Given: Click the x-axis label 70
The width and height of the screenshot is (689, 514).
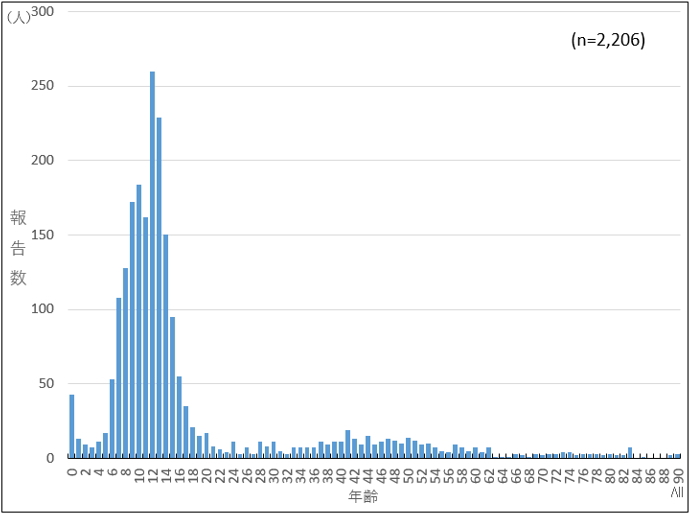Looking at the screenshot, I should click(x=543, y=475).
